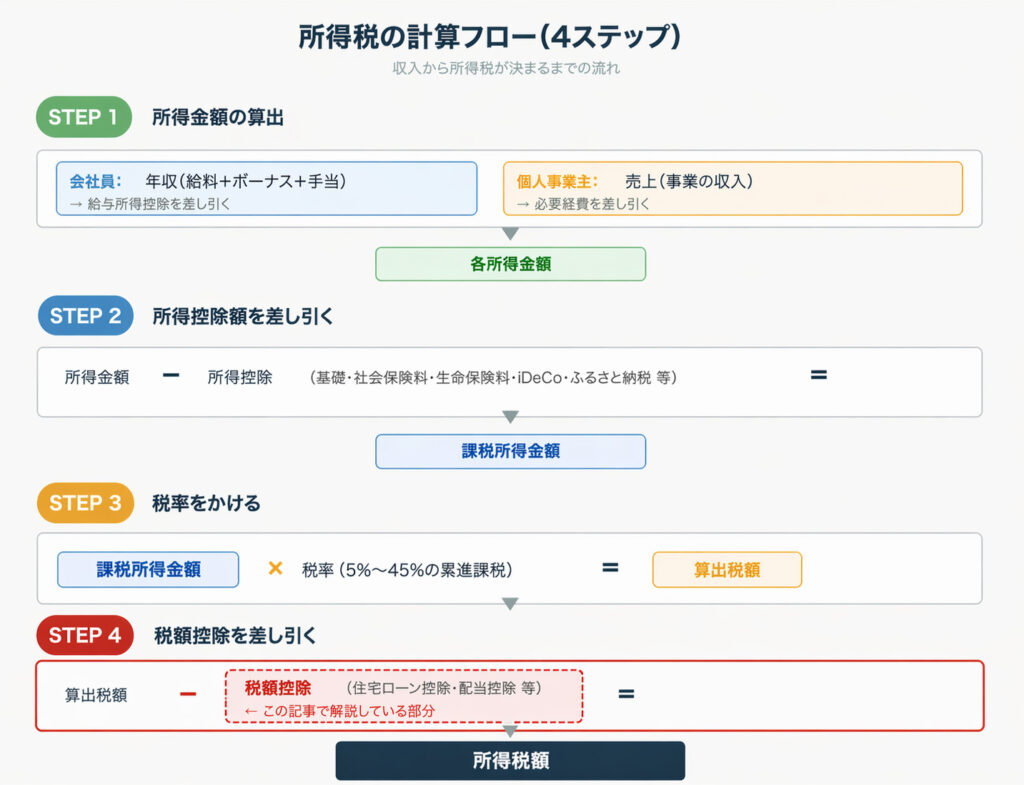The height and width of the screenshot is (785, 1024).
Task: Click the down arrow above 課税所得金額 box
Action: click(511, 417)
